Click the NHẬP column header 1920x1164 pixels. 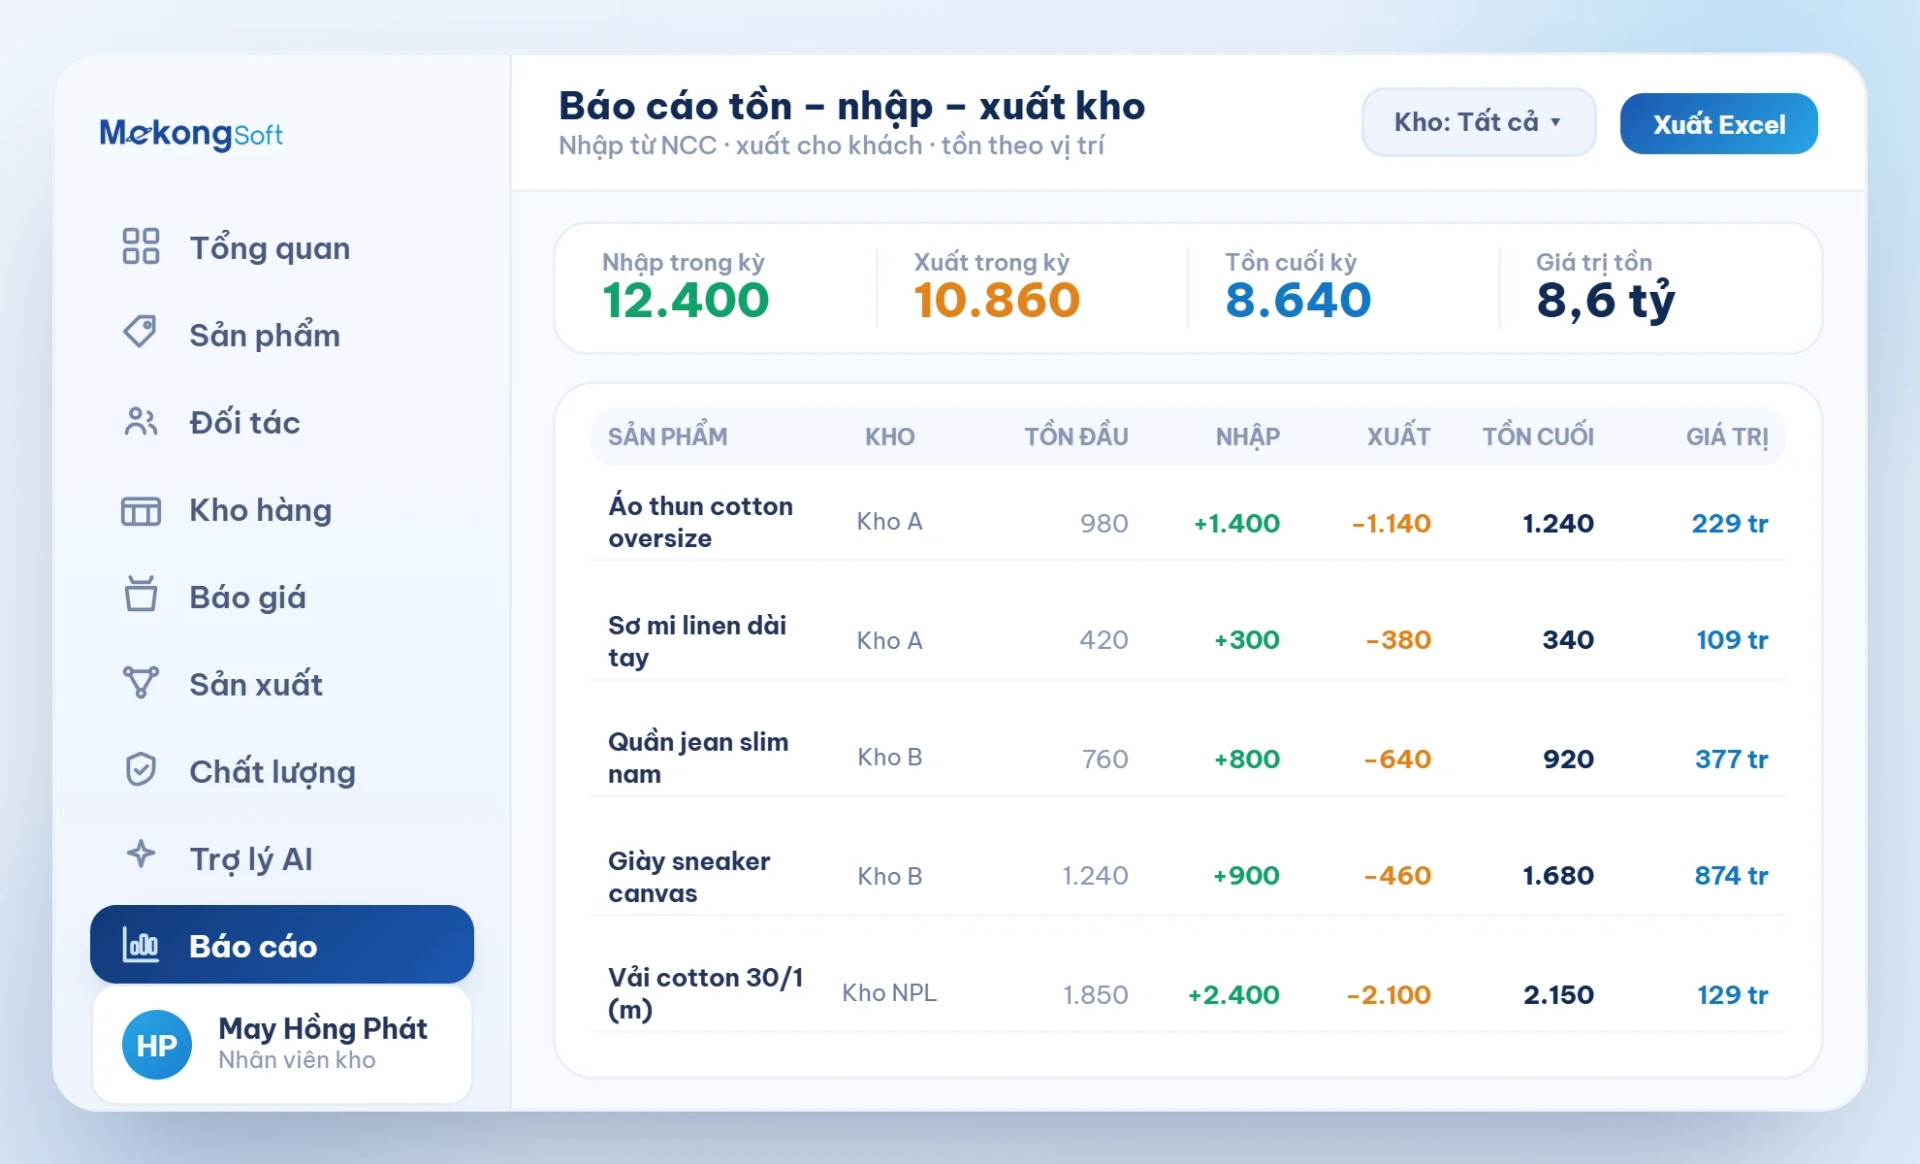[1247, 436]
